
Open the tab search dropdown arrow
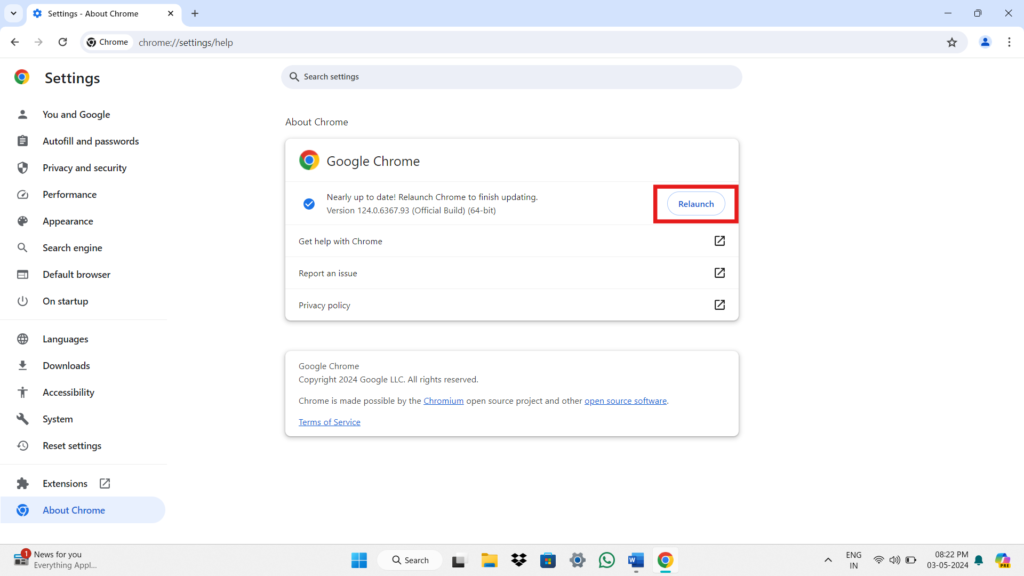[13, 13]
